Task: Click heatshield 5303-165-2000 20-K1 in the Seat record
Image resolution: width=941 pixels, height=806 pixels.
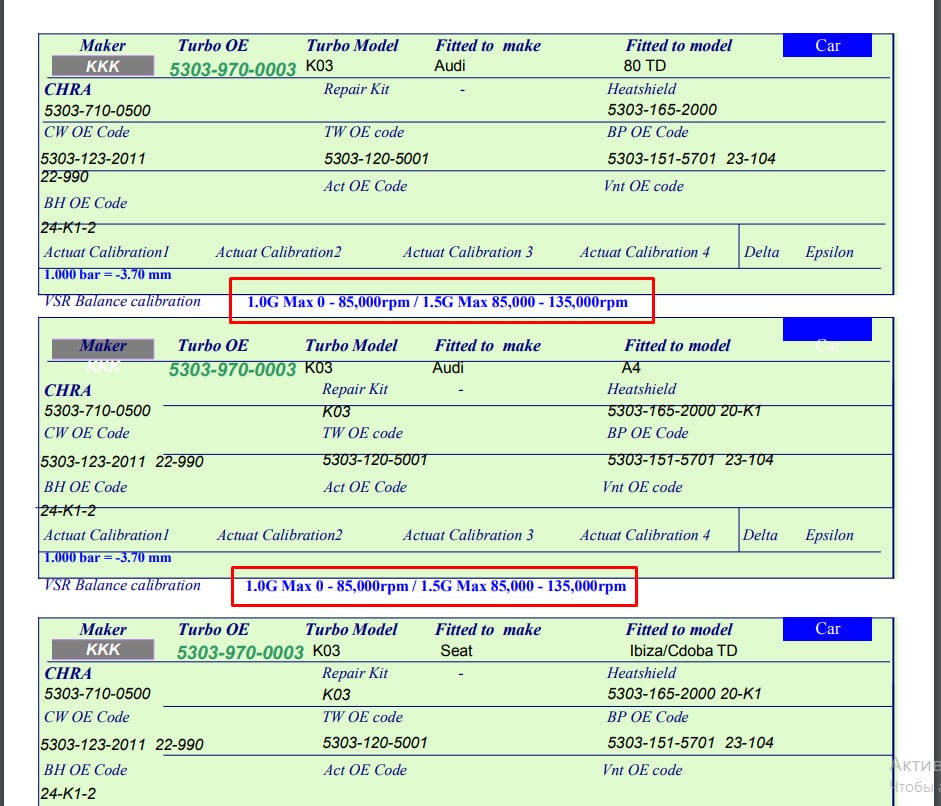Action: point(684,694)
